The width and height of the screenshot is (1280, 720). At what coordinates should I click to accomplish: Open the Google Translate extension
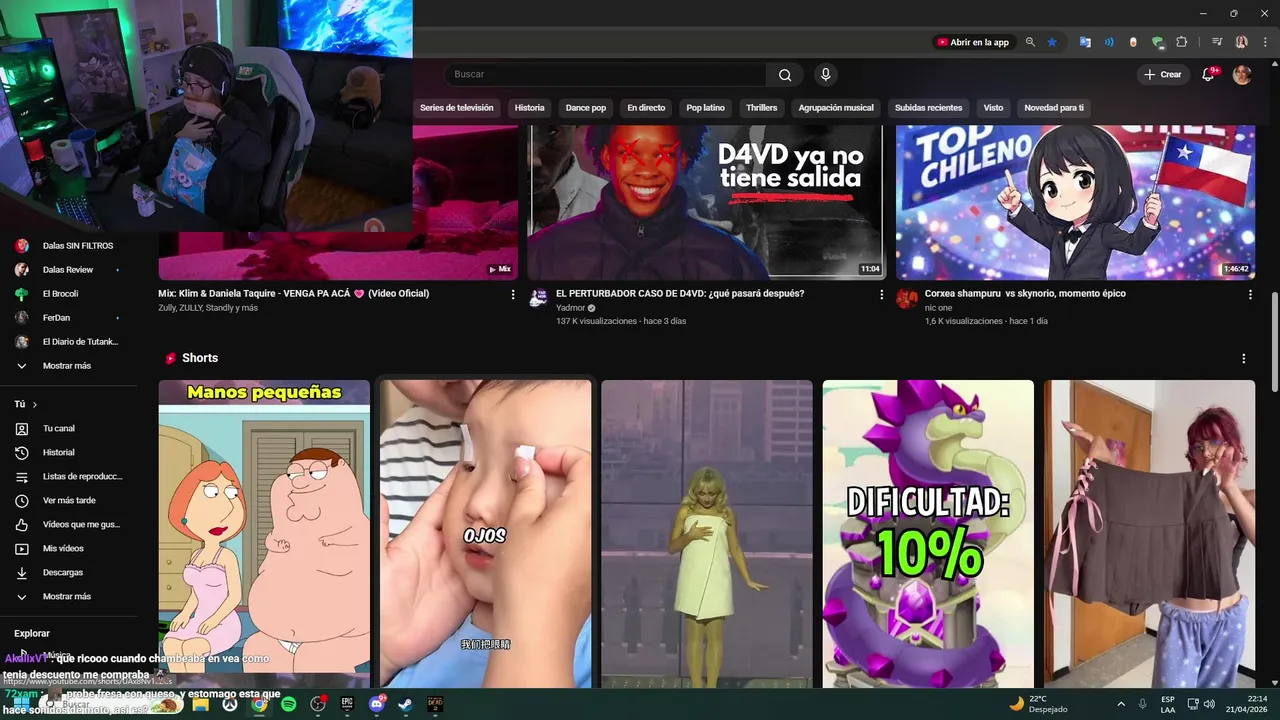pos(1085,42)
